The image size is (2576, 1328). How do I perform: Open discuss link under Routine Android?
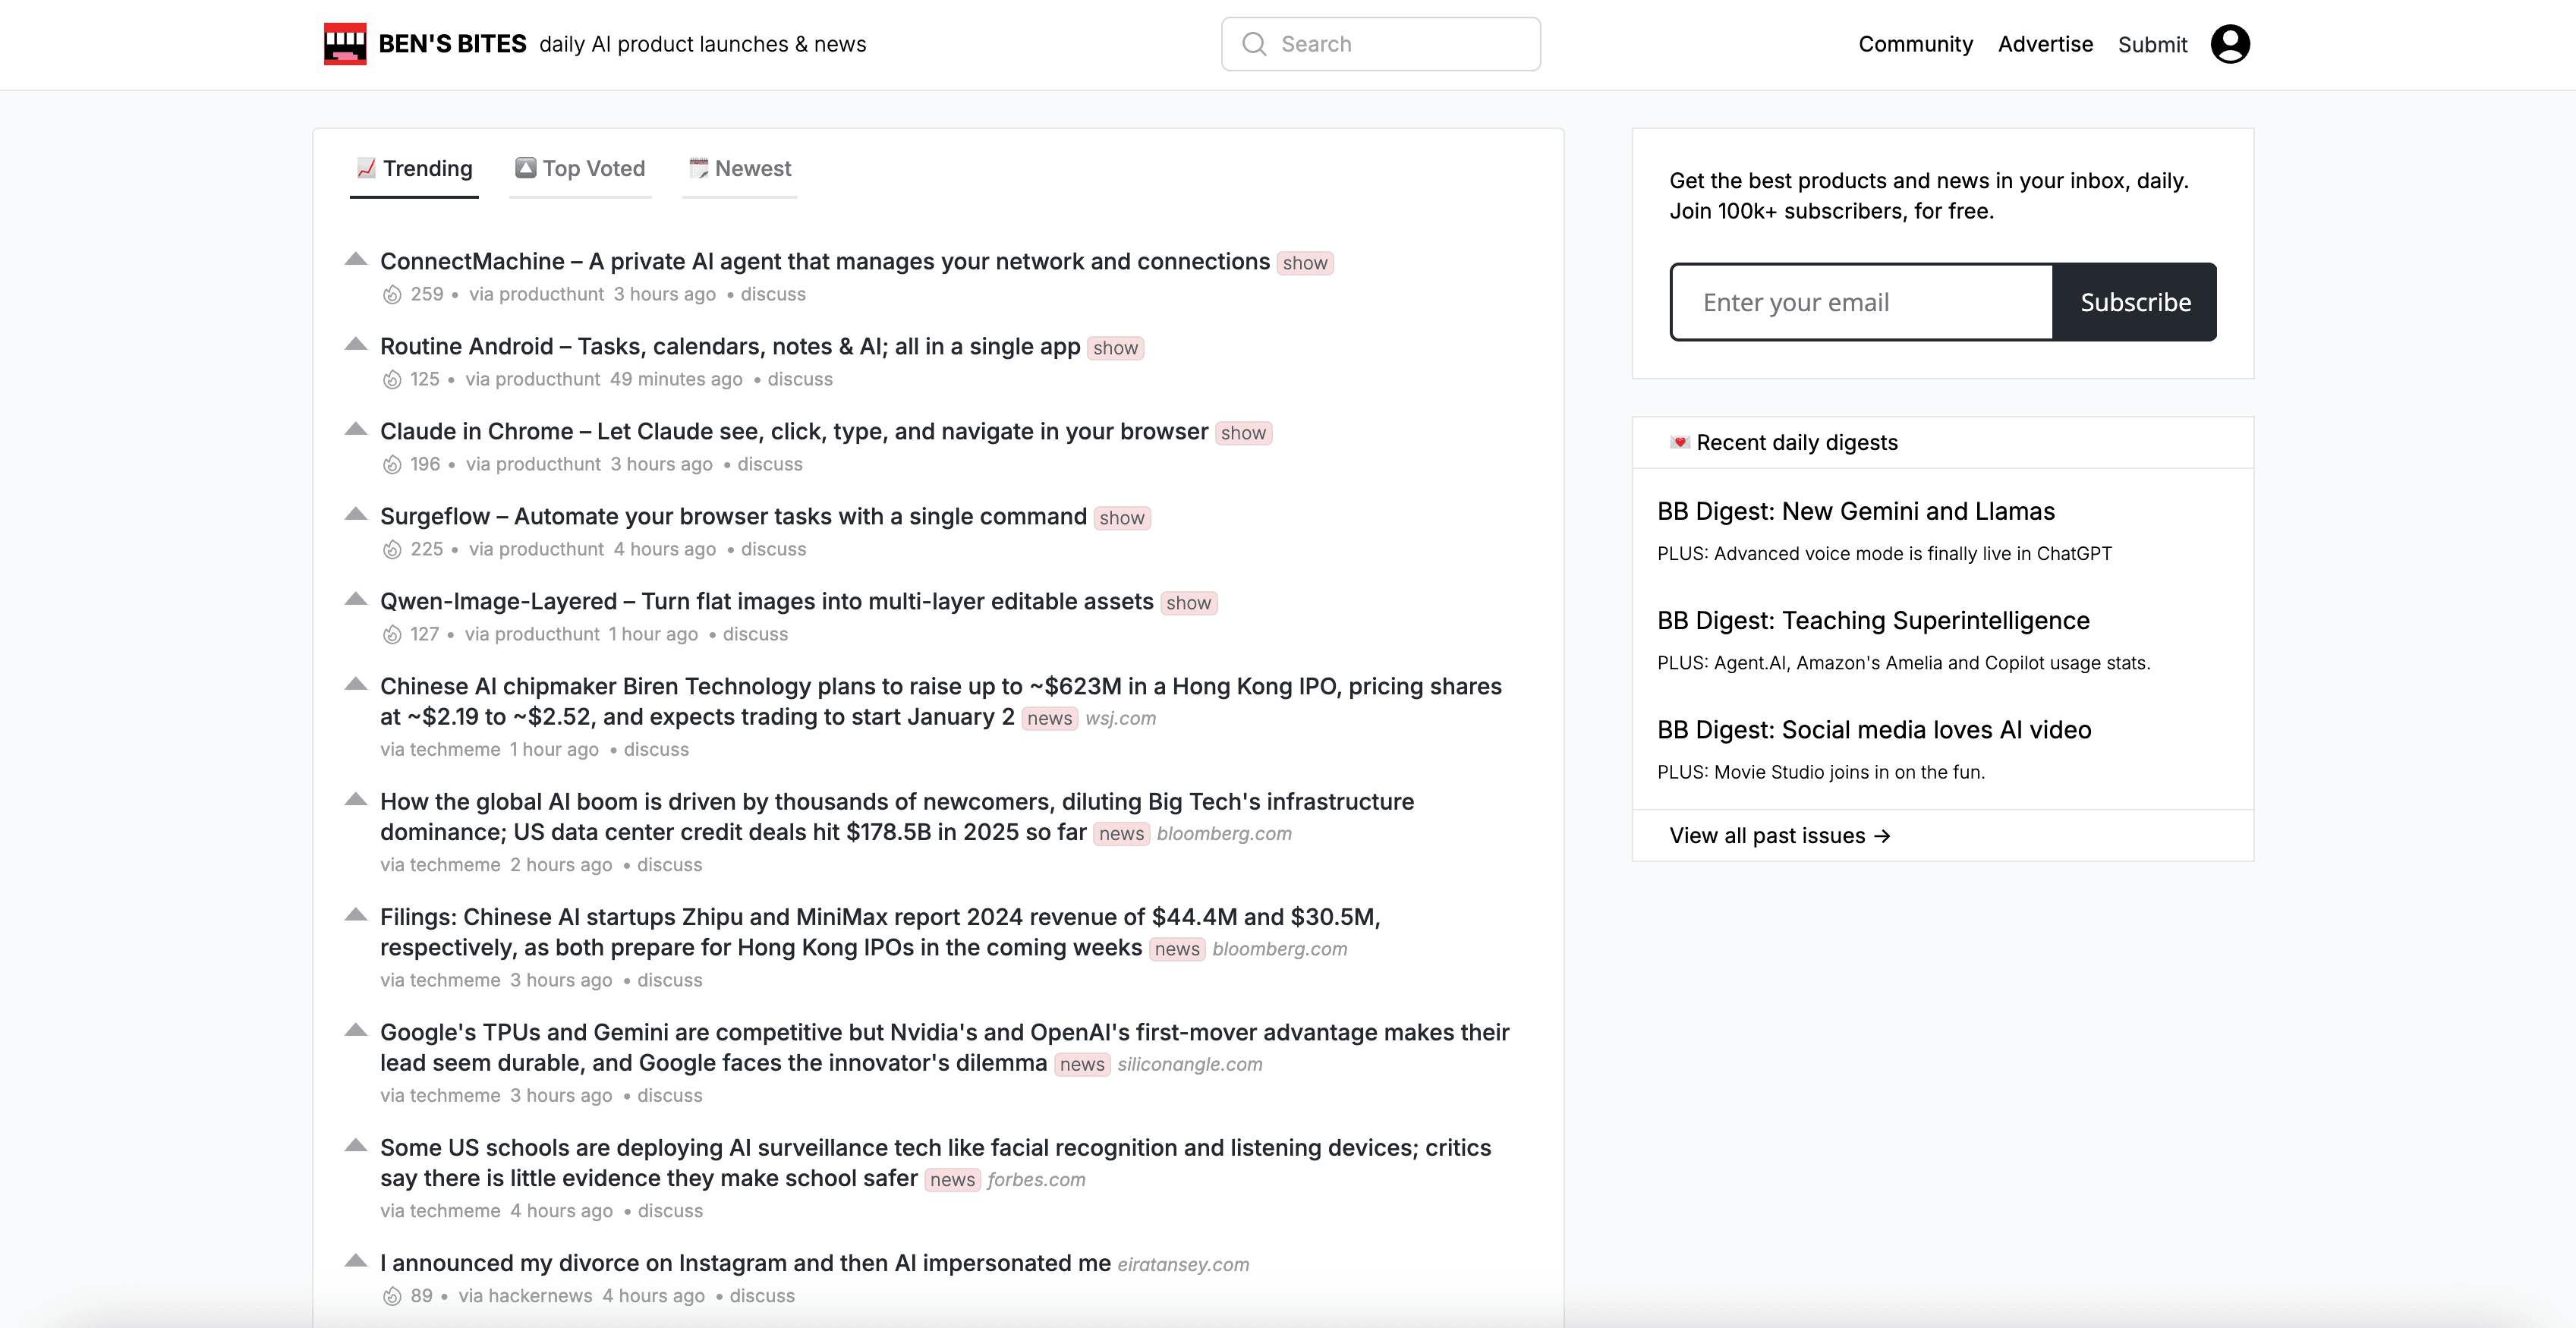[x=800, y=379]
